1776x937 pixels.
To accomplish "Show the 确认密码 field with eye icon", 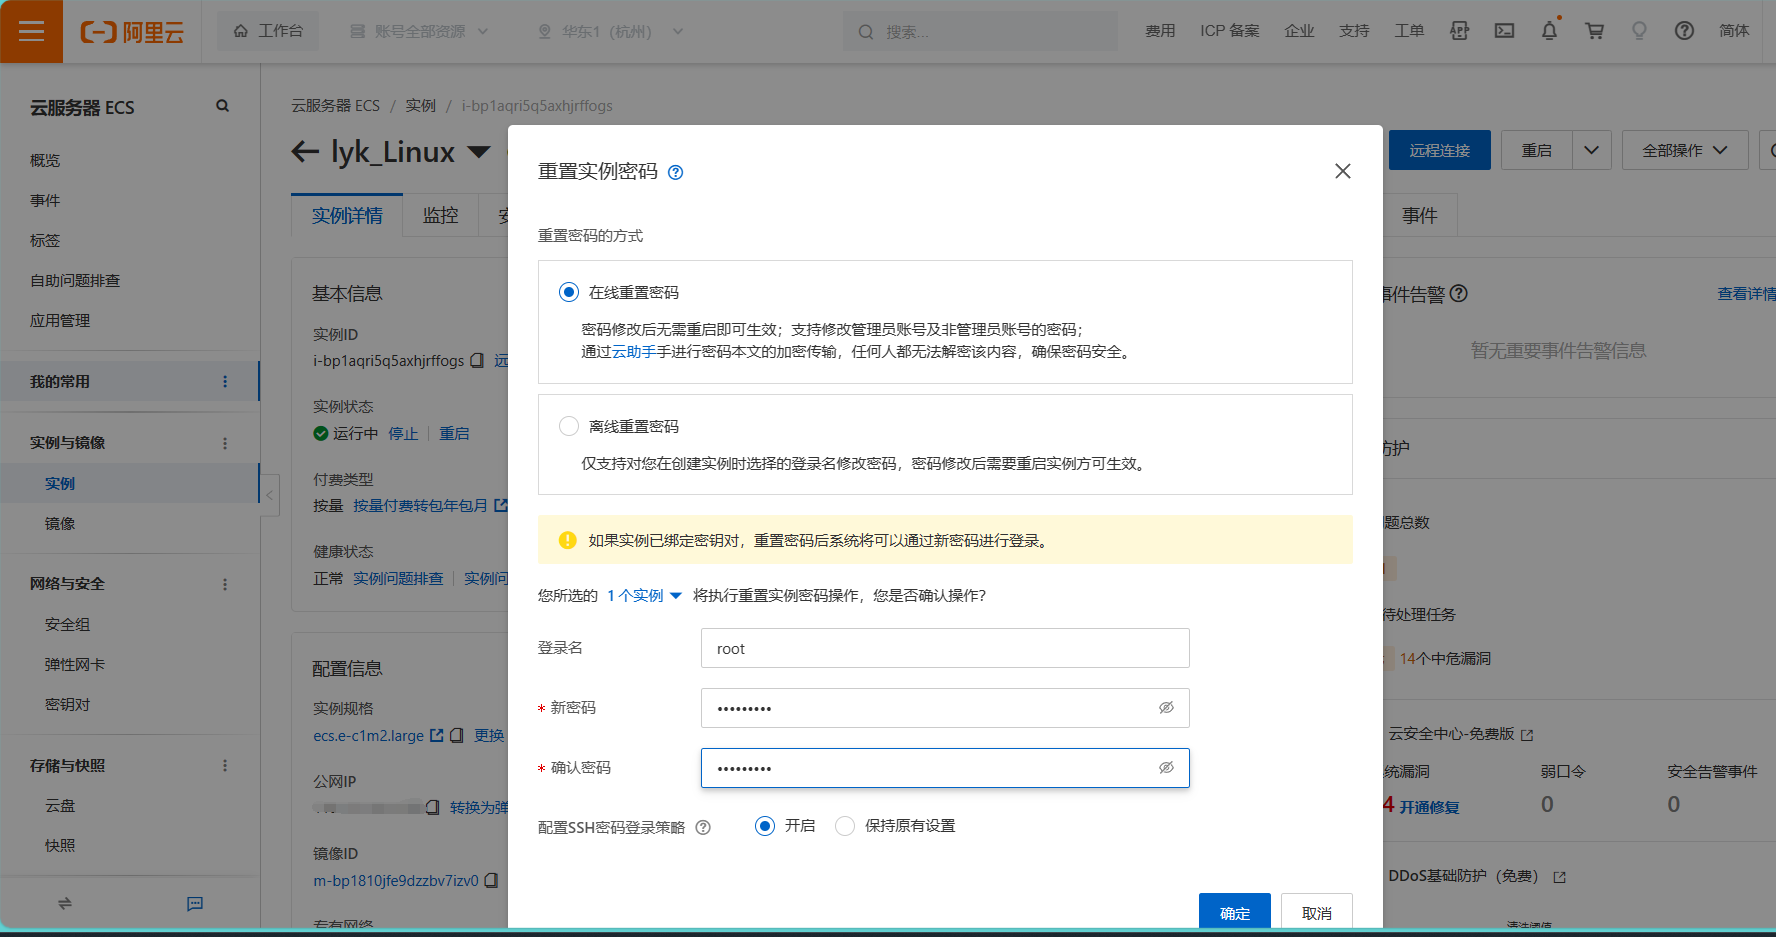I will click(1166, 767).
